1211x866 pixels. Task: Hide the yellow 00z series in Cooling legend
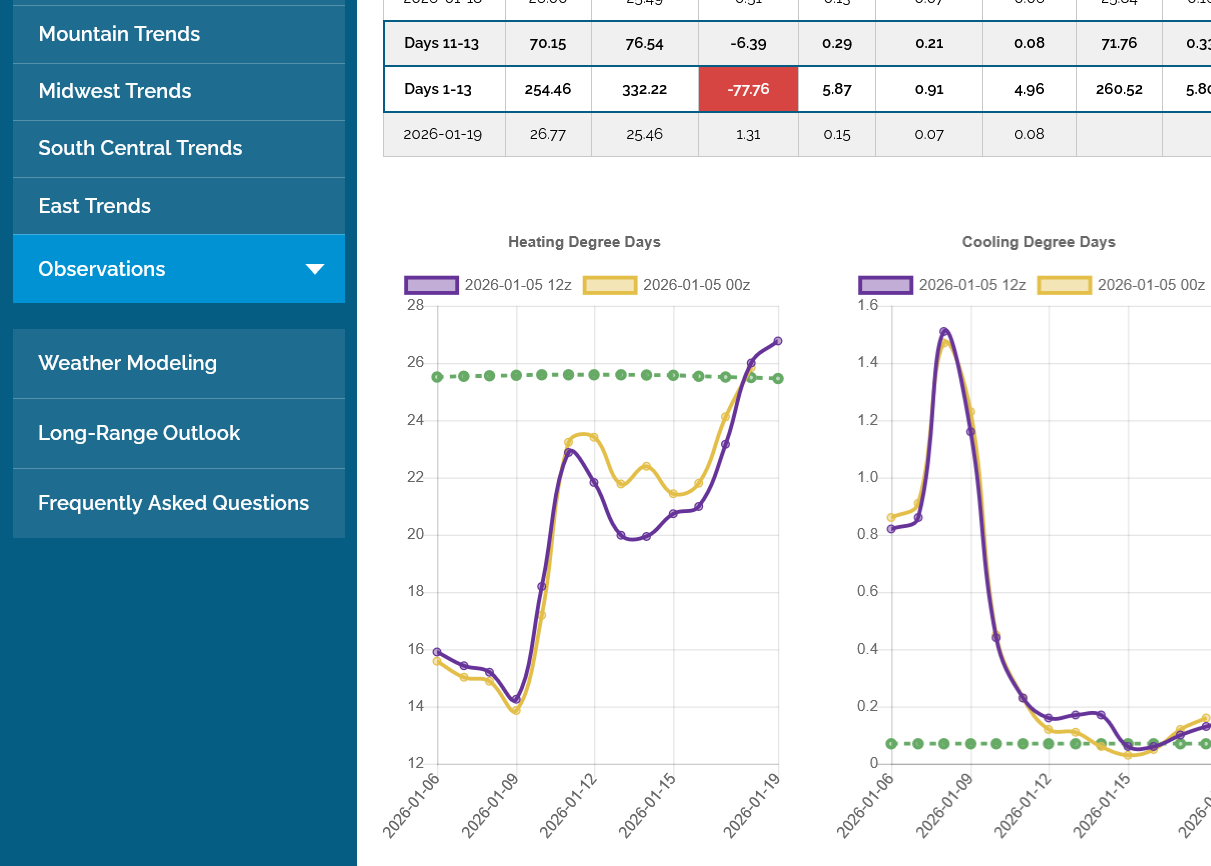[x=1066, y=285]
